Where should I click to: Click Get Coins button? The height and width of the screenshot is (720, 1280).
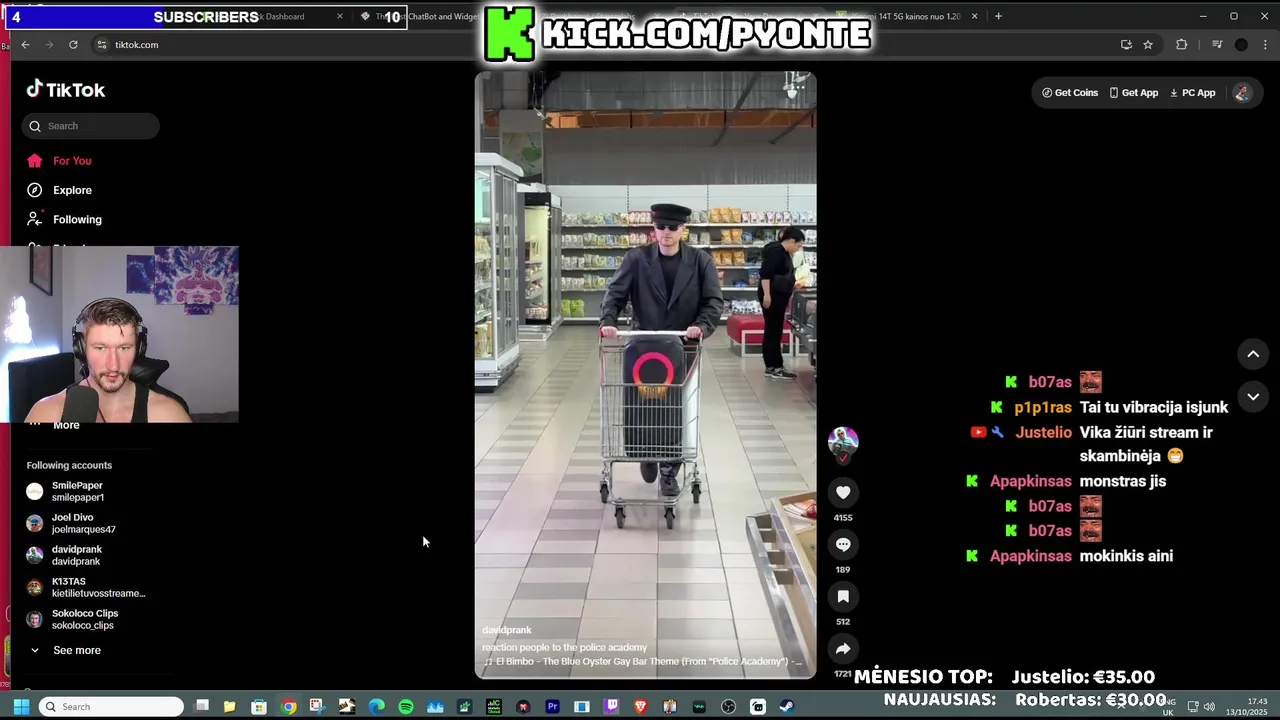1070,93
